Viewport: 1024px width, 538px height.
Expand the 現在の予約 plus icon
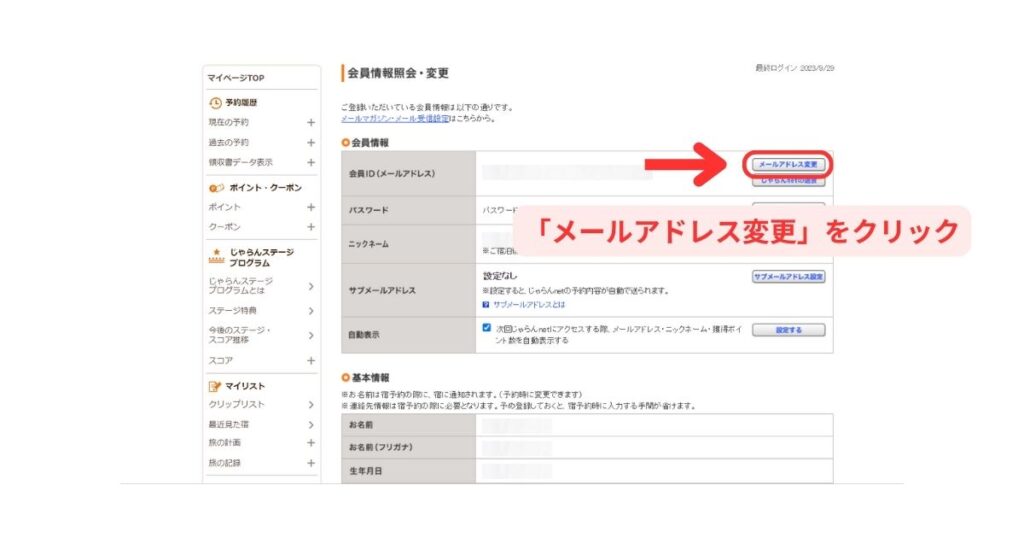311,122
